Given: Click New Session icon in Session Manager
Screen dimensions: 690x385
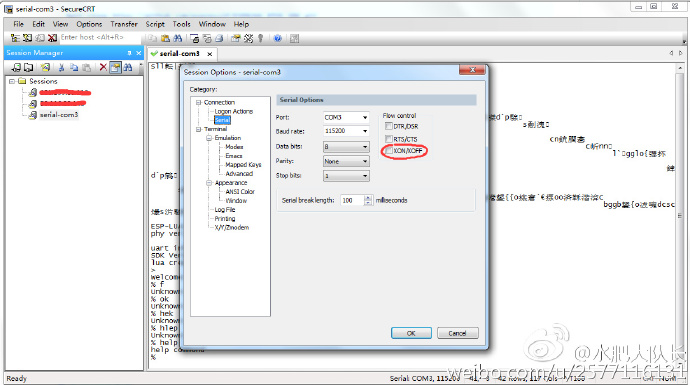Looking at the screenshot, I should pyautogui.click(x=45, y=67).
